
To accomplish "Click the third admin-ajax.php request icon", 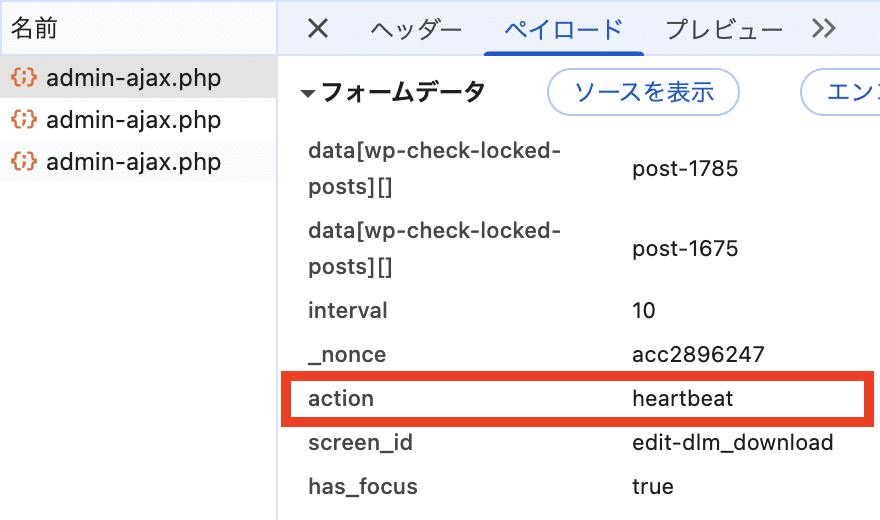I will coord(23,162).
